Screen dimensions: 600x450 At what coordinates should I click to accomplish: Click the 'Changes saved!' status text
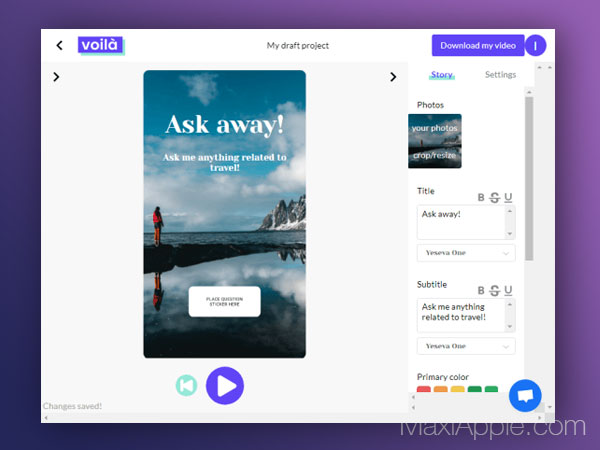coord(72,406)
